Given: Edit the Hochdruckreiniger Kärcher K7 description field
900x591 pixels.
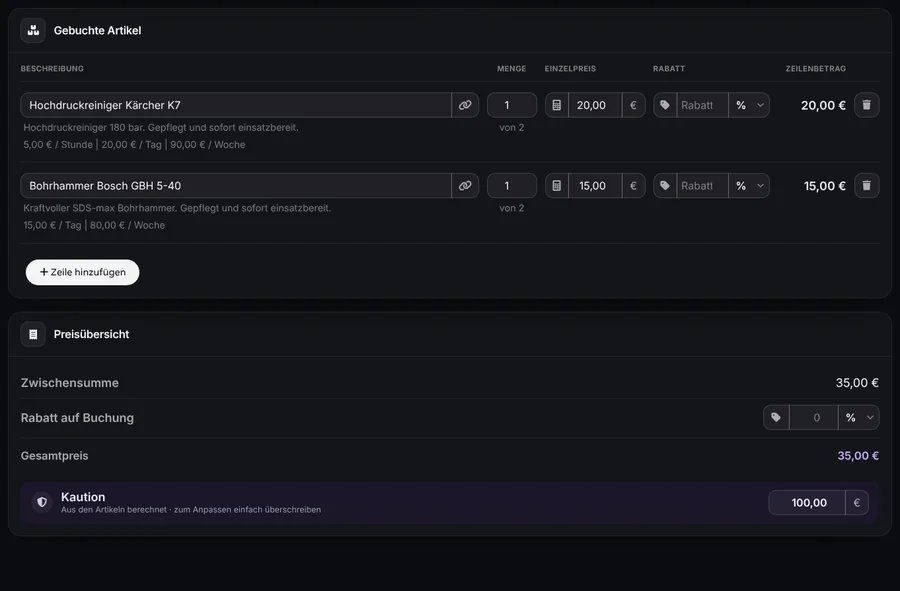Looking at the screenshot, I should (x=236, y=105).
